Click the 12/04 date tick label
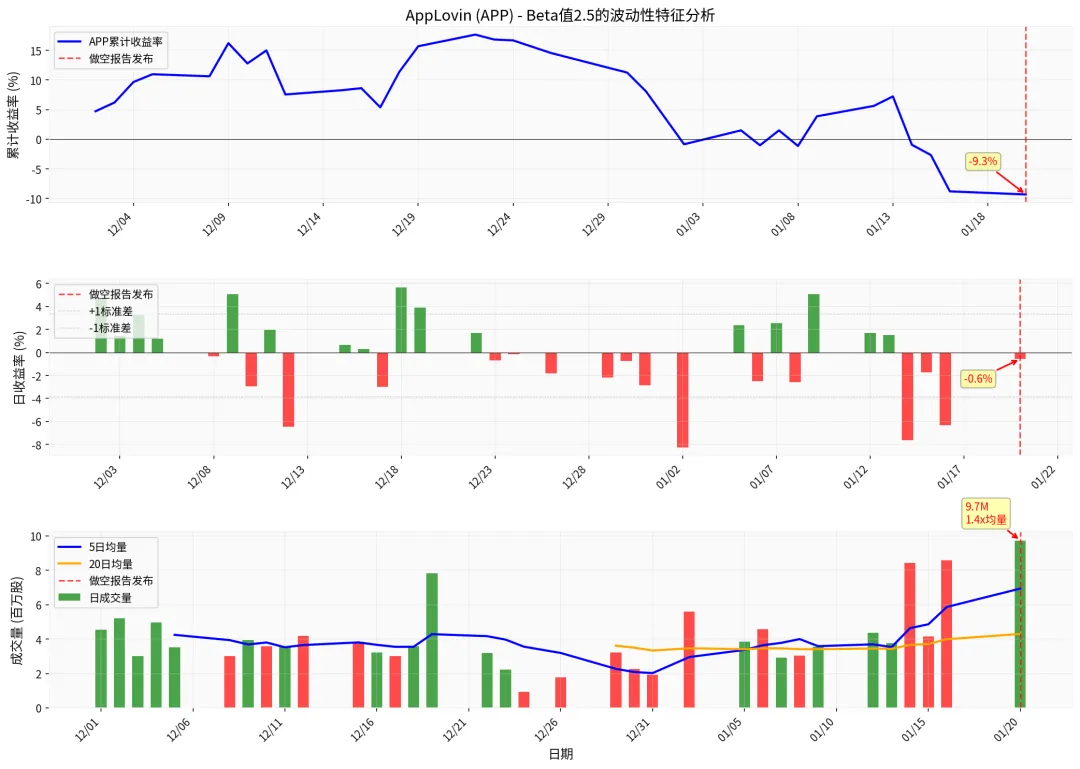This screenshot has height=769, width=1080. coord(119,225)
